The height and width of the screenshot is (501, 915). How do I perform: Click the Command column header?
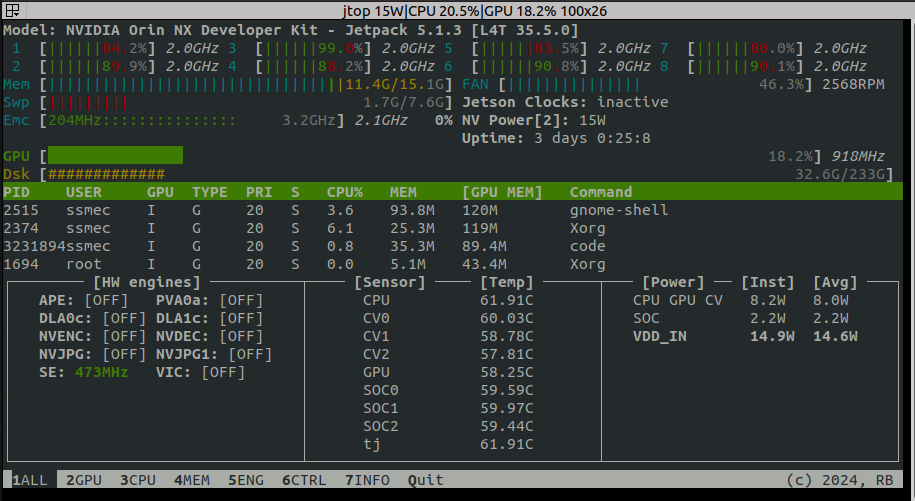click(x=601, y=192)
